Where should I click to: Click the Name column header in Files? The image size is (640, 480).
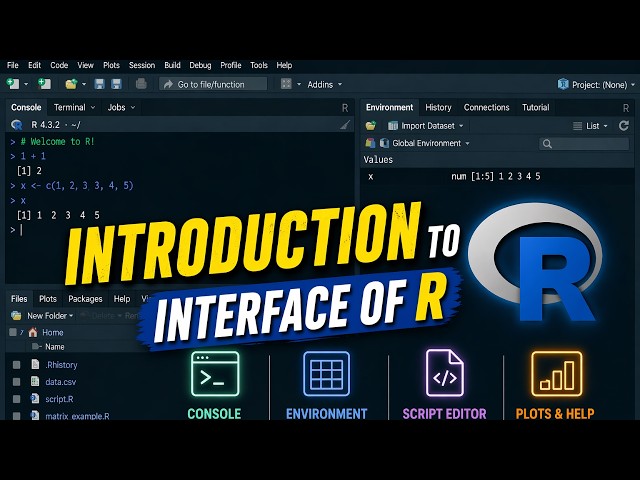[55, 347]
